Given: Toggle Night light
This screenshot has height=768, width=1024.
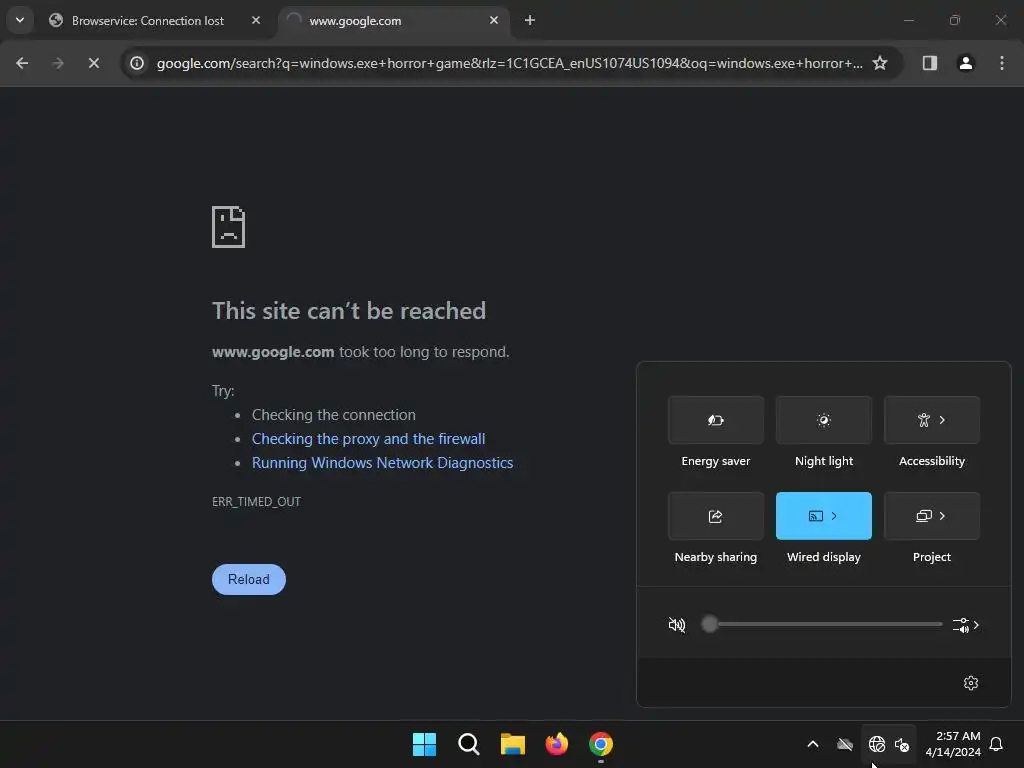Looking at the screenshot, I should (824, 420).
